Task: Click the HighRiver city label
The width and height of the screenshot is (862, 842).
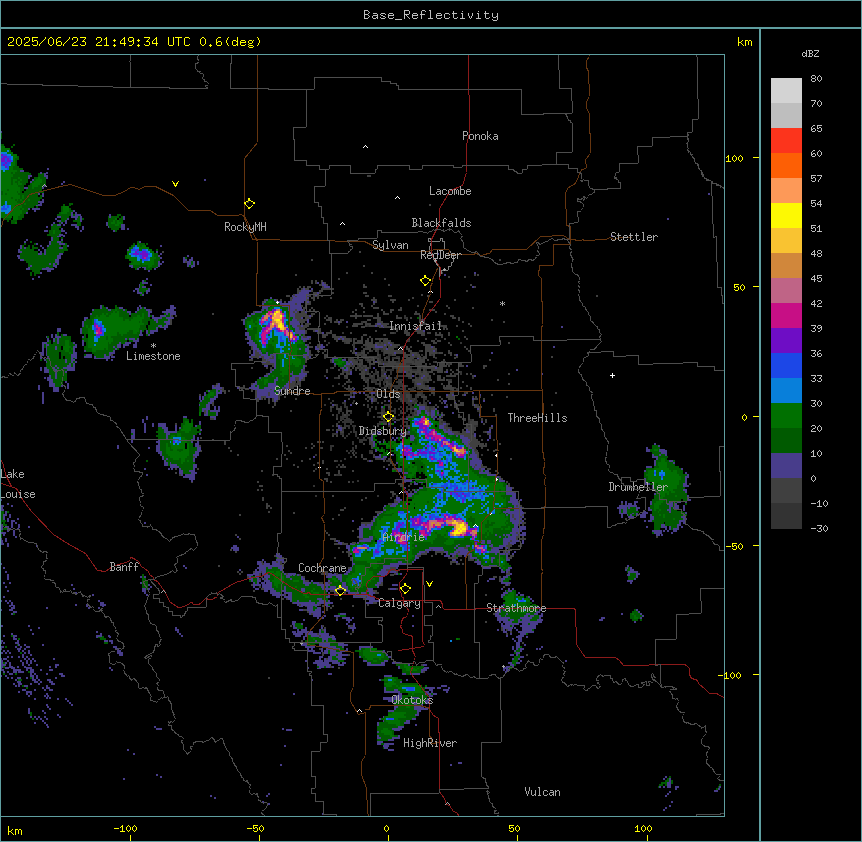Action: pos(430,743)
